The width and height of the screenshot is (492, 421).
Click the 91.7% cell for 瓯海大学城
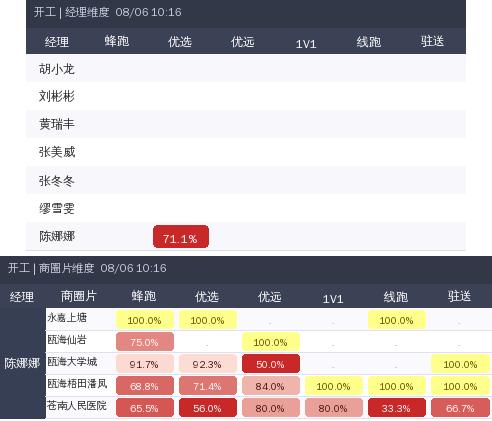pyautogui.click(x=145, y=364)
